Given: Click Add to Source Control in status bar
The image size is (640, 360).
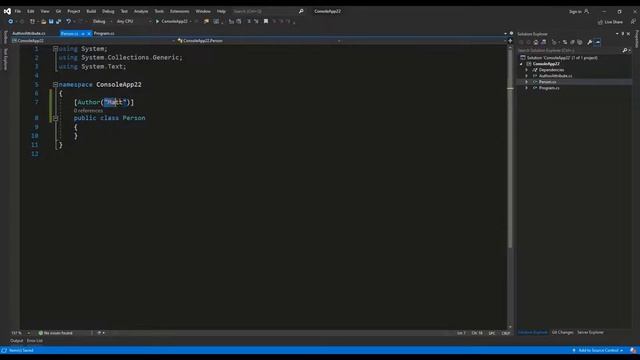Looking at the screenshot, I should [x=598, y=351].
